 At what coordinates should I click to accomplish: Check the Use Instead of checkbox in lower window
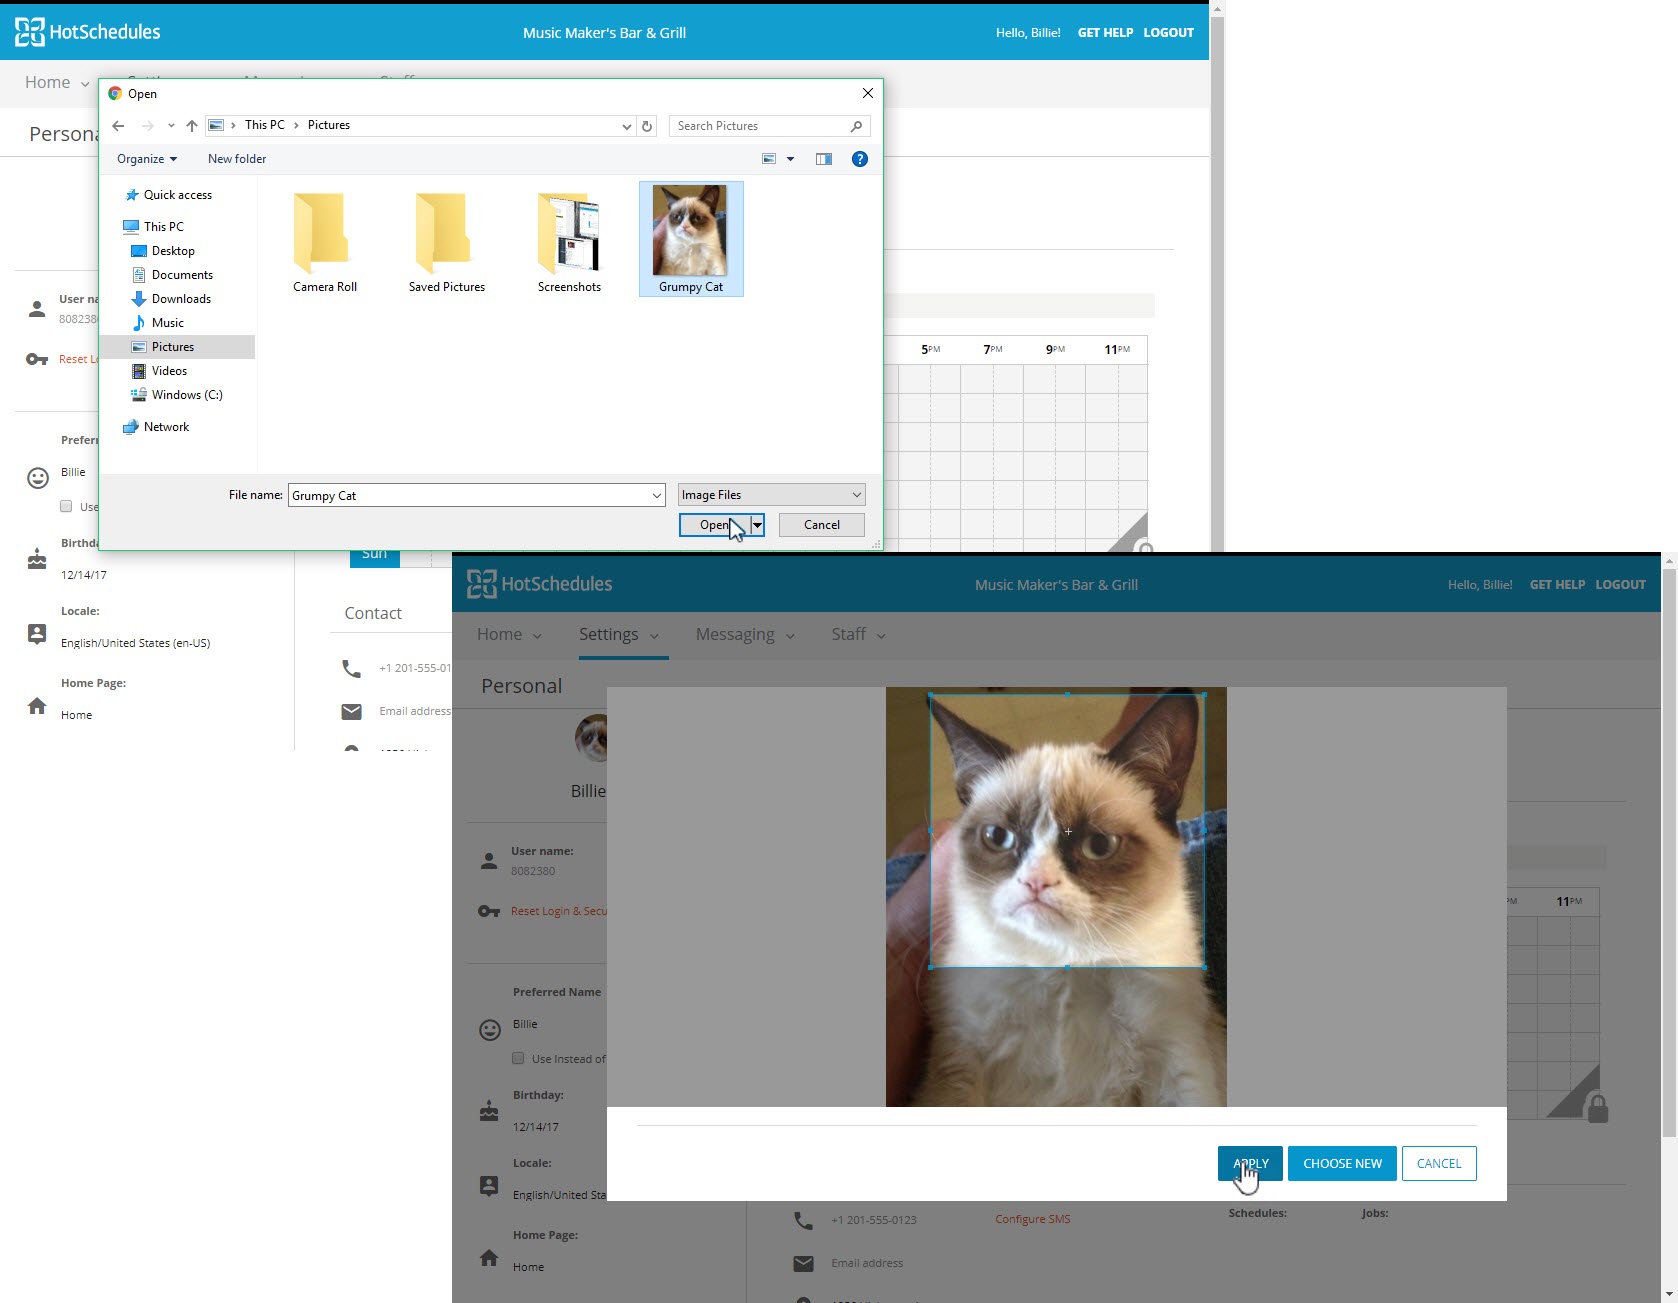(518, 1058)
